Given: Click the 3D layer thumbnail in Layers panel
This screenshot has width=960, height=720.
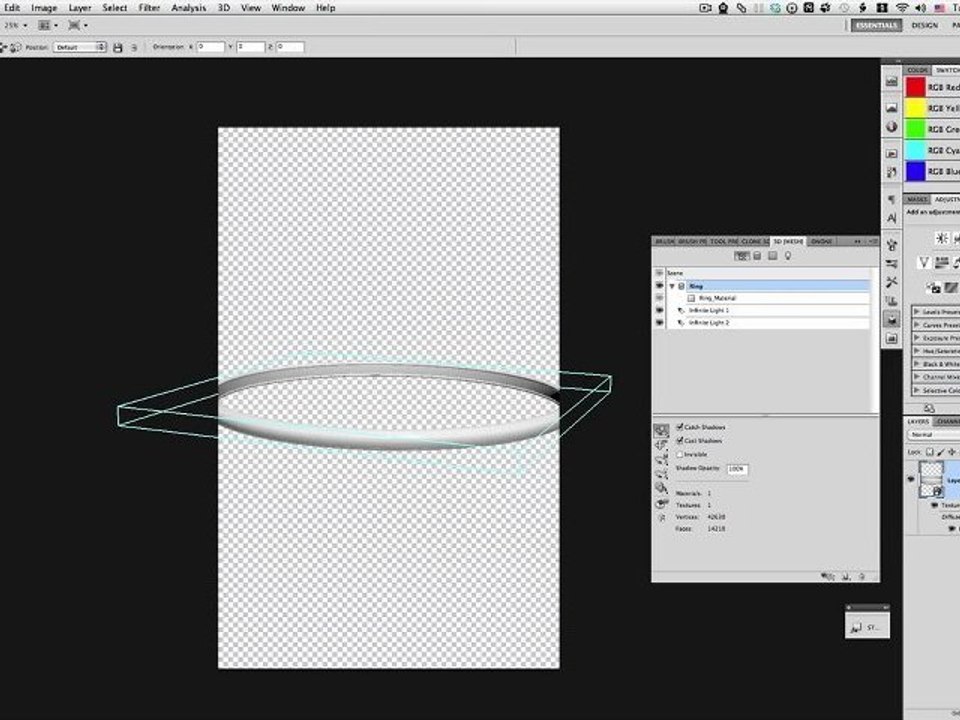Looking at the screenshot, I should pyautogui.click(x=932, y=479).
